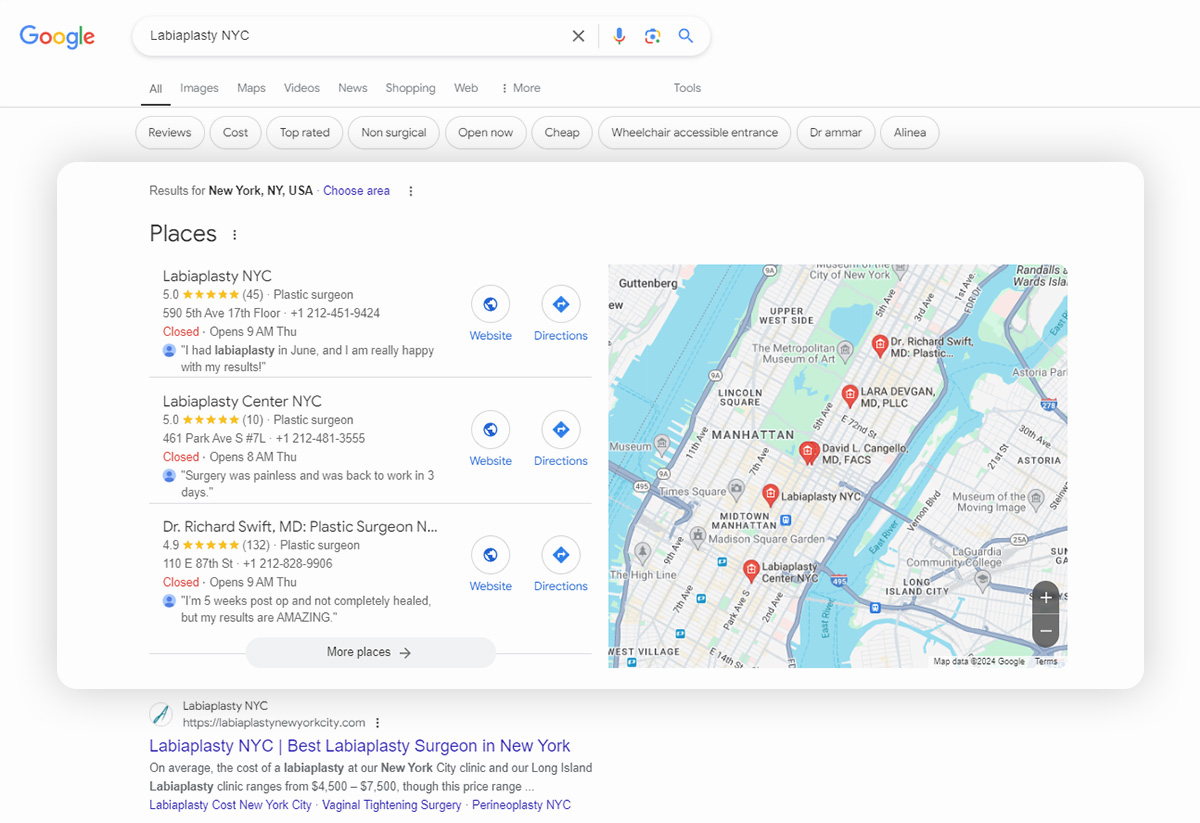Select the Labiaplasty Center NYC map pin
The image size is (1200, 823).
tap(751, 570)
